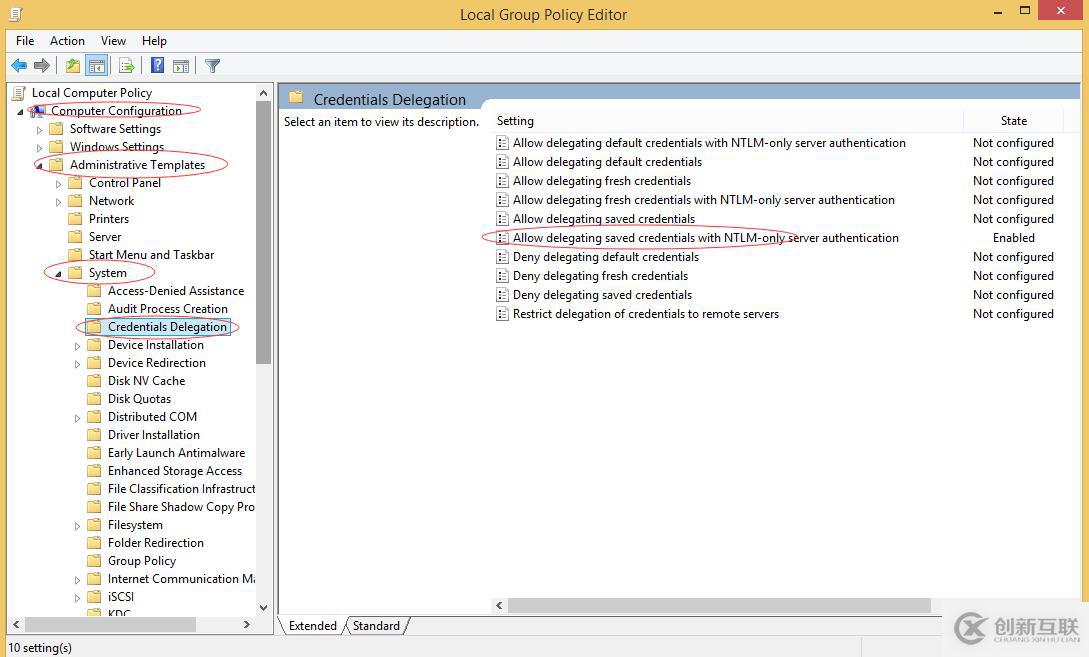1089x657 pixels.
Task: Click the Export List toolbar icon
Action: coord(126,66)
